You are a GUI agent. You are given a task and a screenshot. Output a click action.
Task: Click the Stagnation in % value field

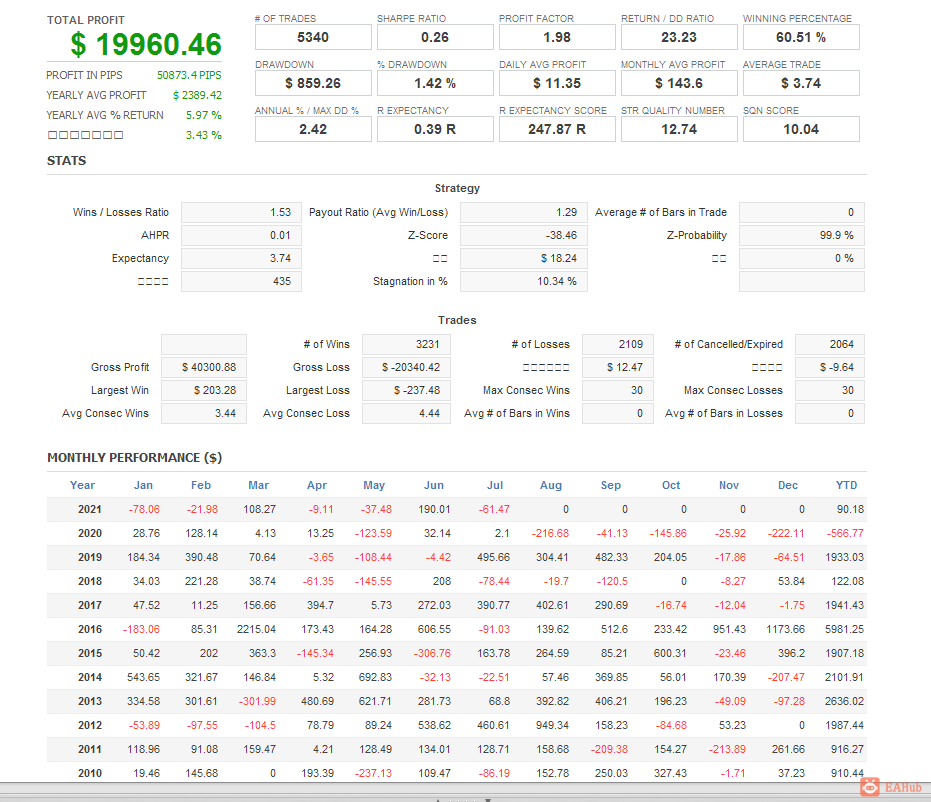[524, 281]
